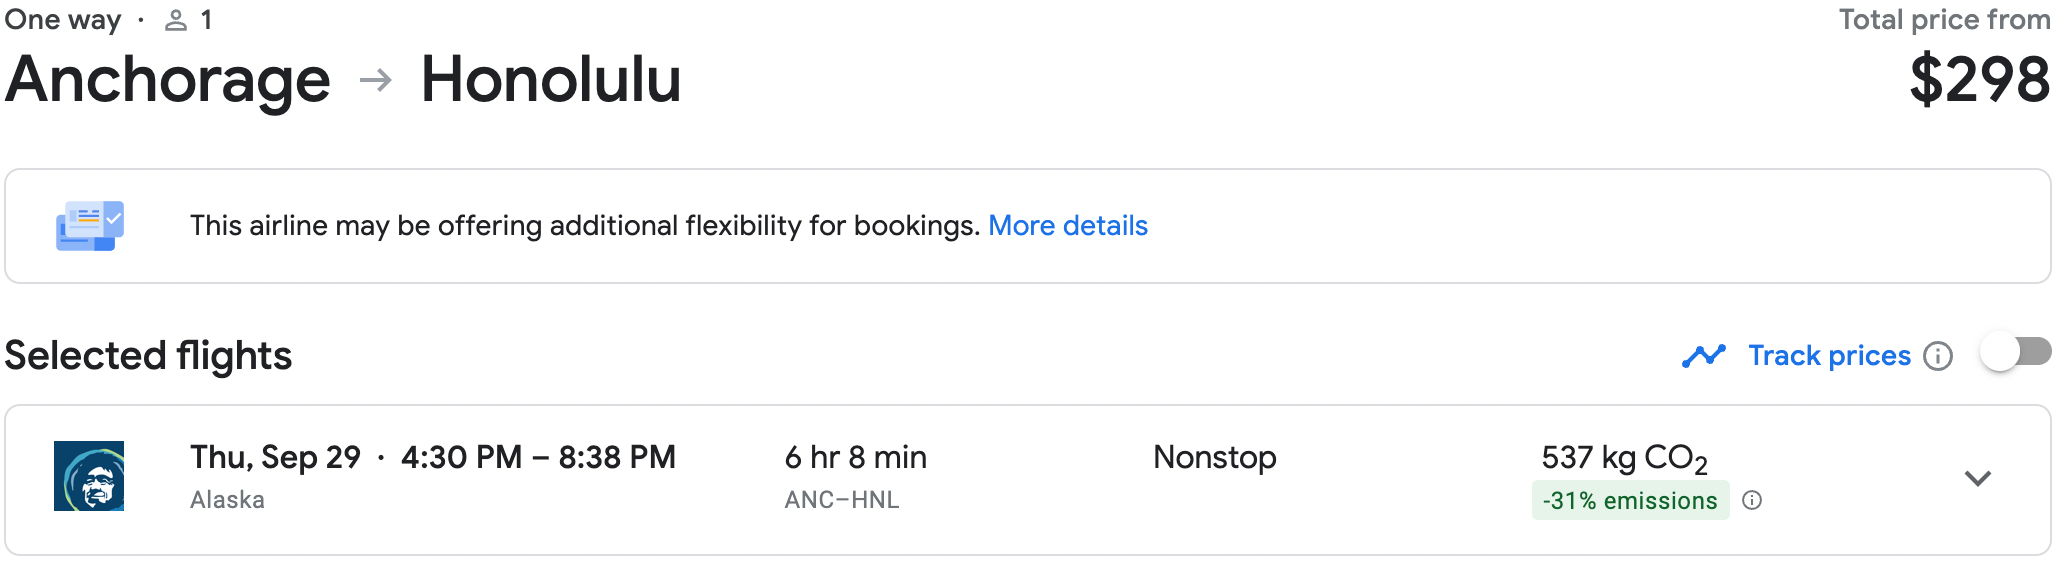2064x572 pixels.
Task: Click the $298 total price
Action: click(1980, 80)
